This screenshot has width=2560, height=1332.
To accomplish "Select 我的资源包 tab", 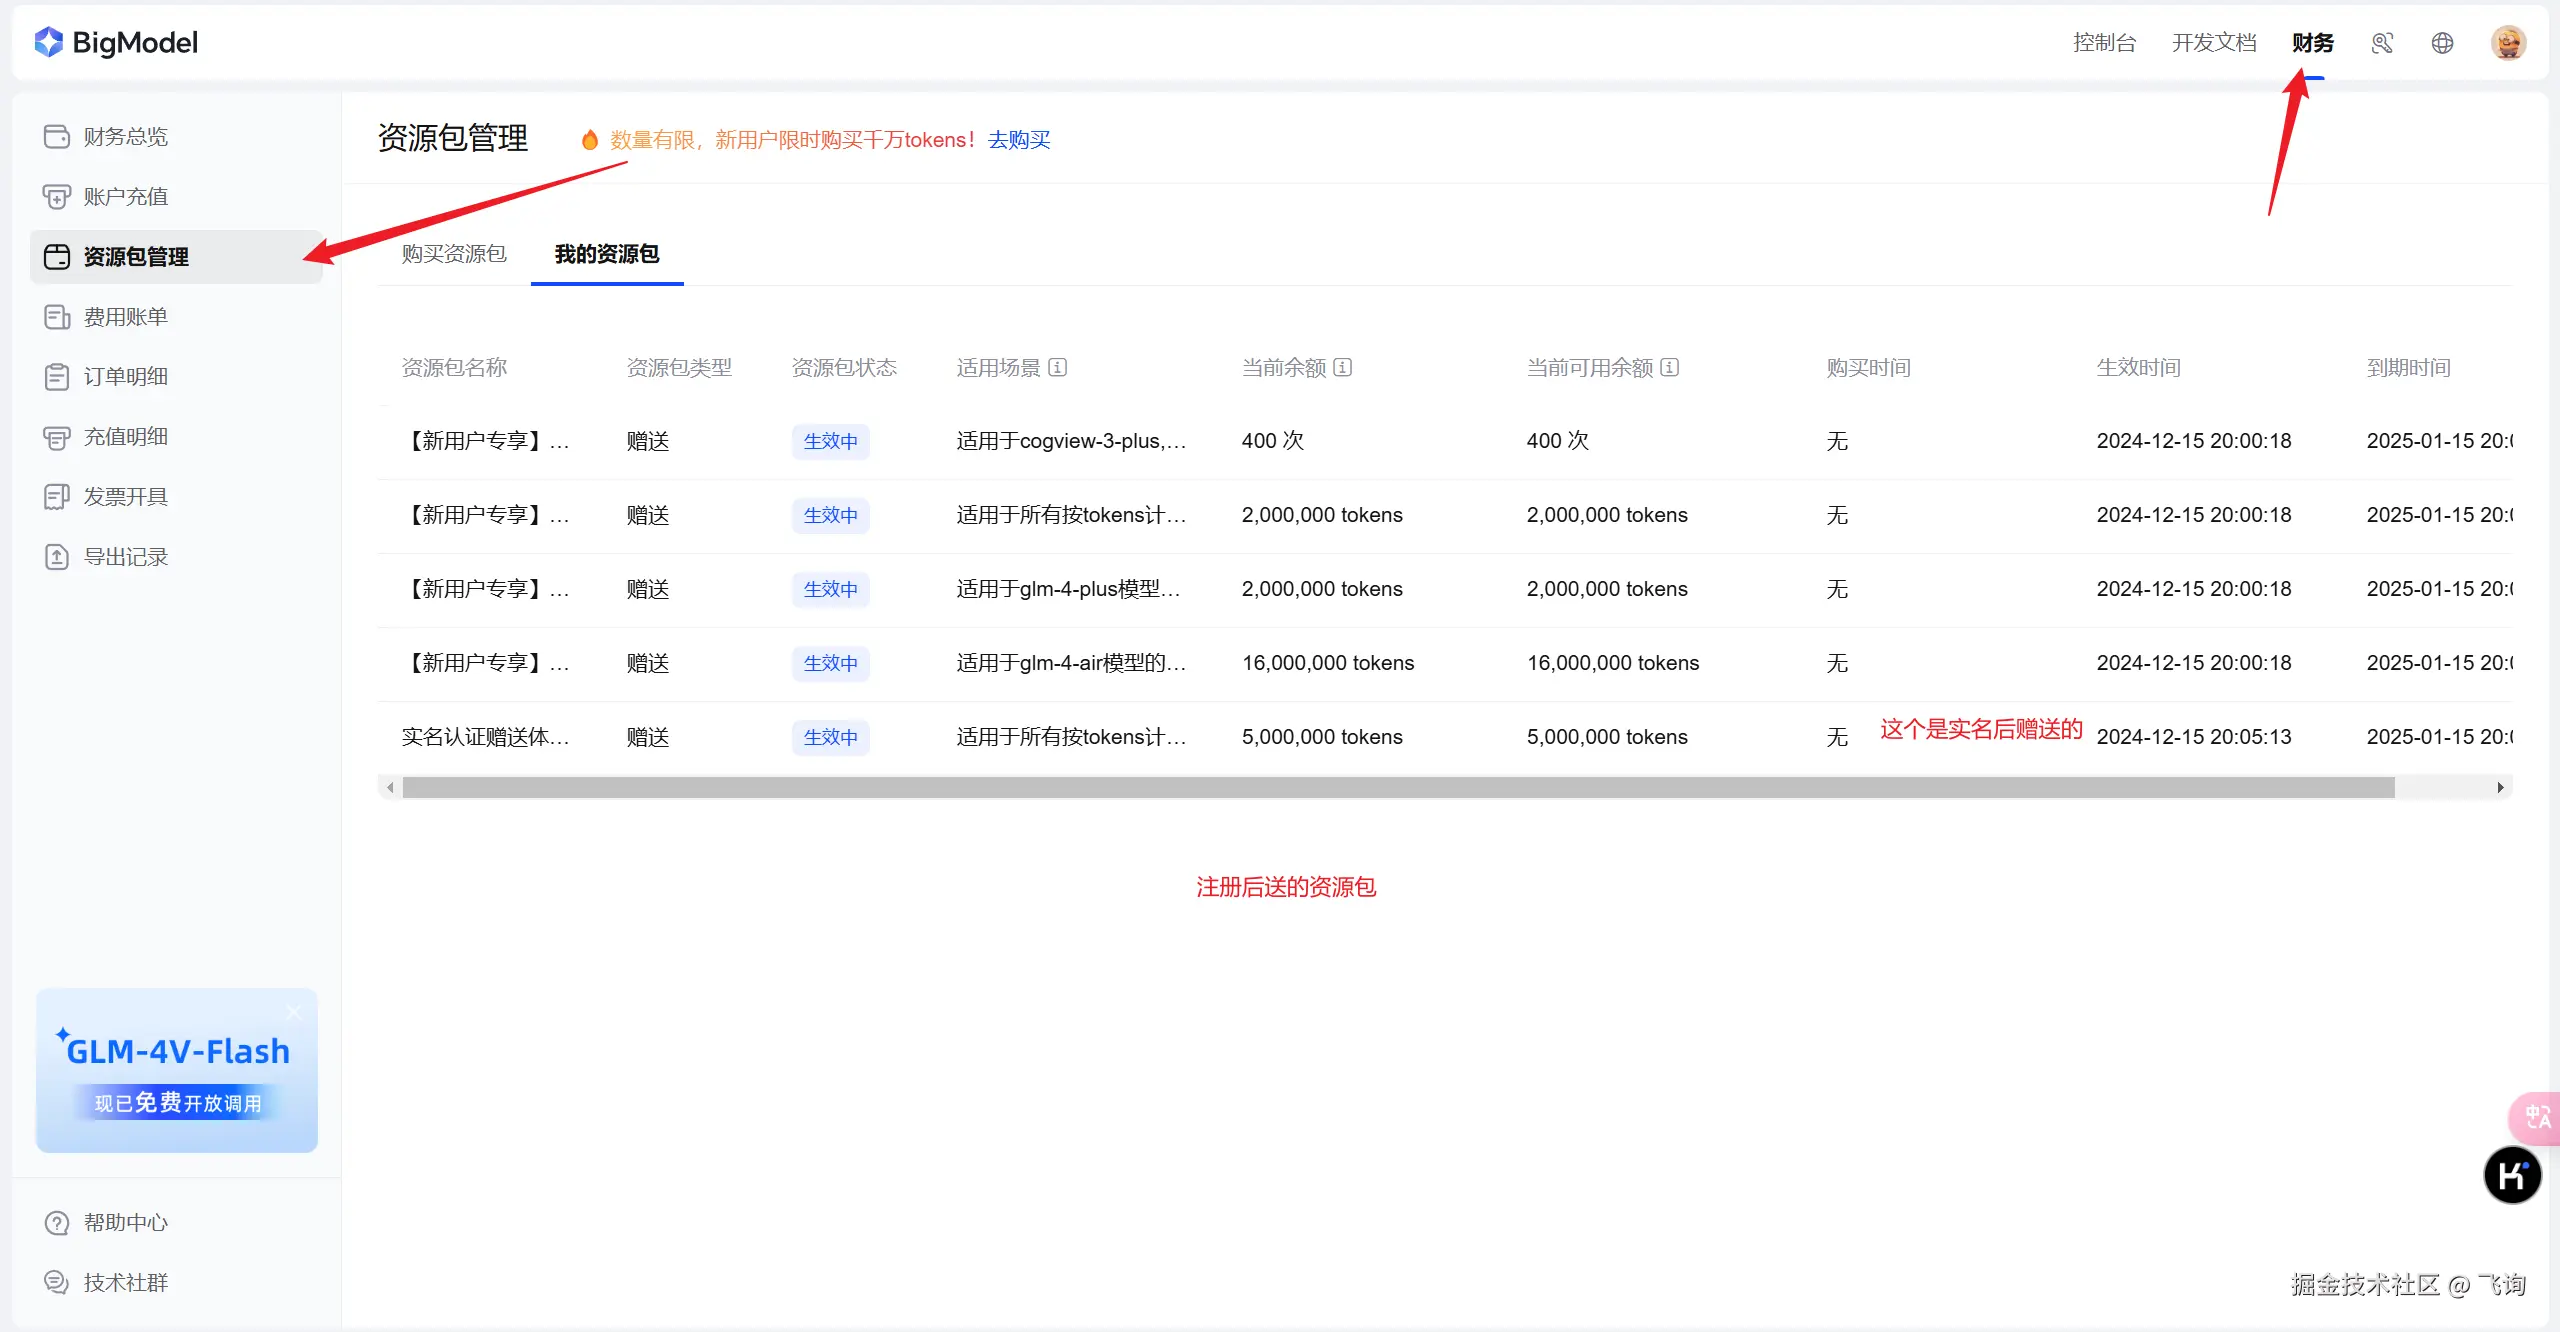I will tap(607, 254).
